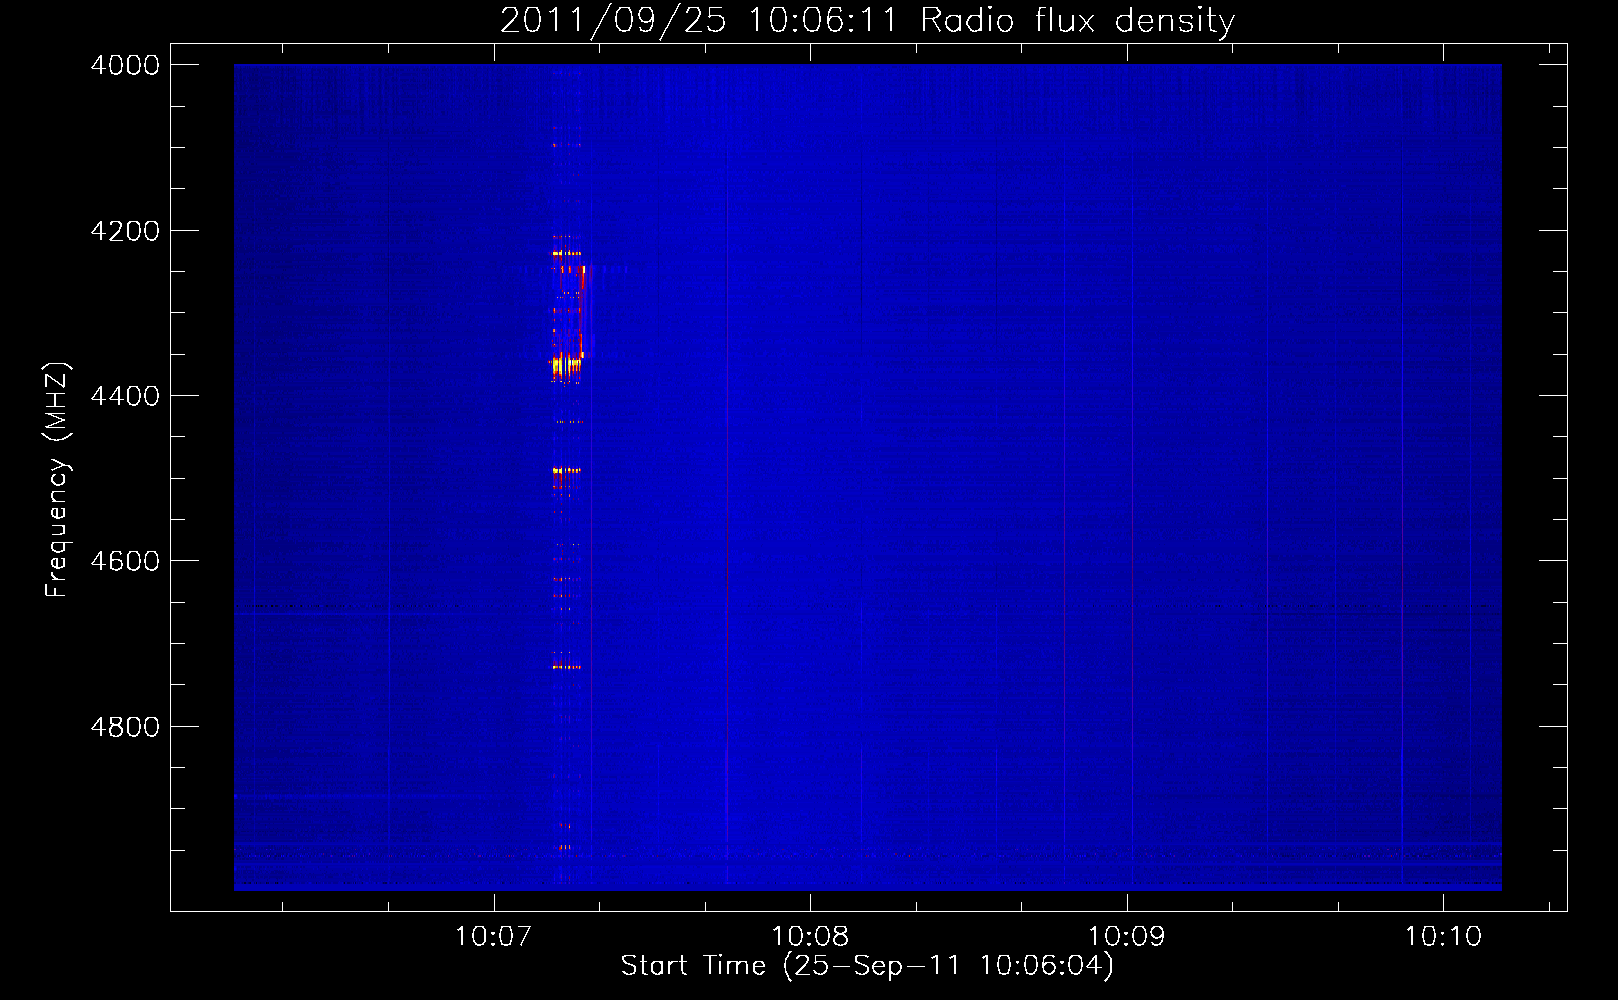This screenshot has width=1618, height=1000.
Task: Click the 4000 frequency tick label
Action: point(125,65)
